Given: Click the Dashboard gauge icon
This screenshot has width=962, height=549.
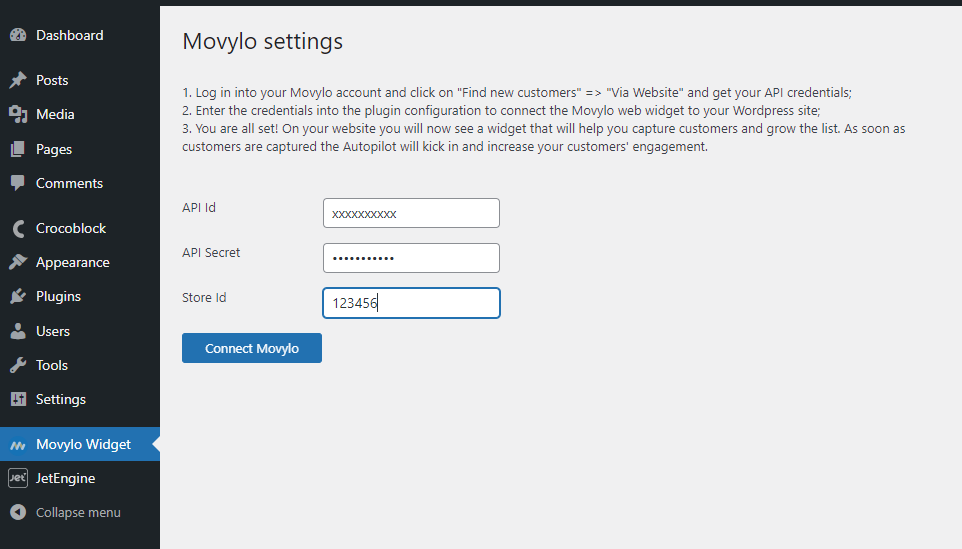Looking at the screenshot, I should click(x=18, y=35).
